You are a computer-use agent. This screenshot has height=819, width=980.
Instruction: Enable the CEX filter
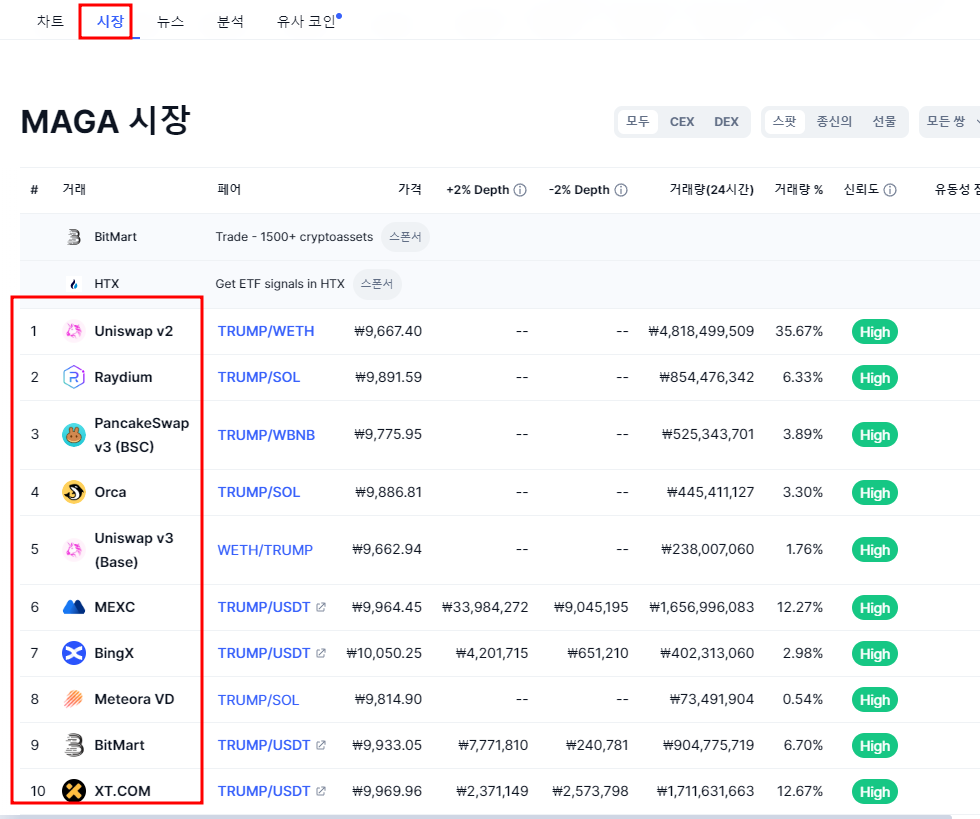click(681, 121)
